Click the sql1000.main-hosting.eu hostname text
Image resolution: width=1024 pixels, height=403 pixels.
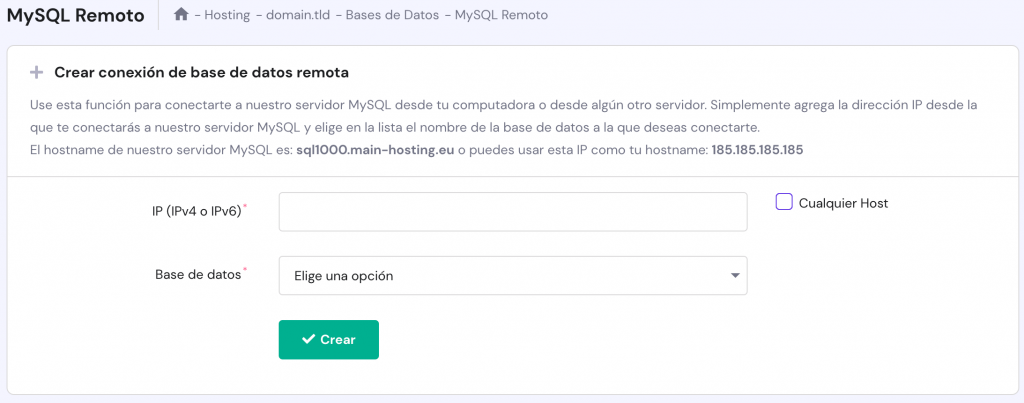pyautogui.click(x=375, y=150)
